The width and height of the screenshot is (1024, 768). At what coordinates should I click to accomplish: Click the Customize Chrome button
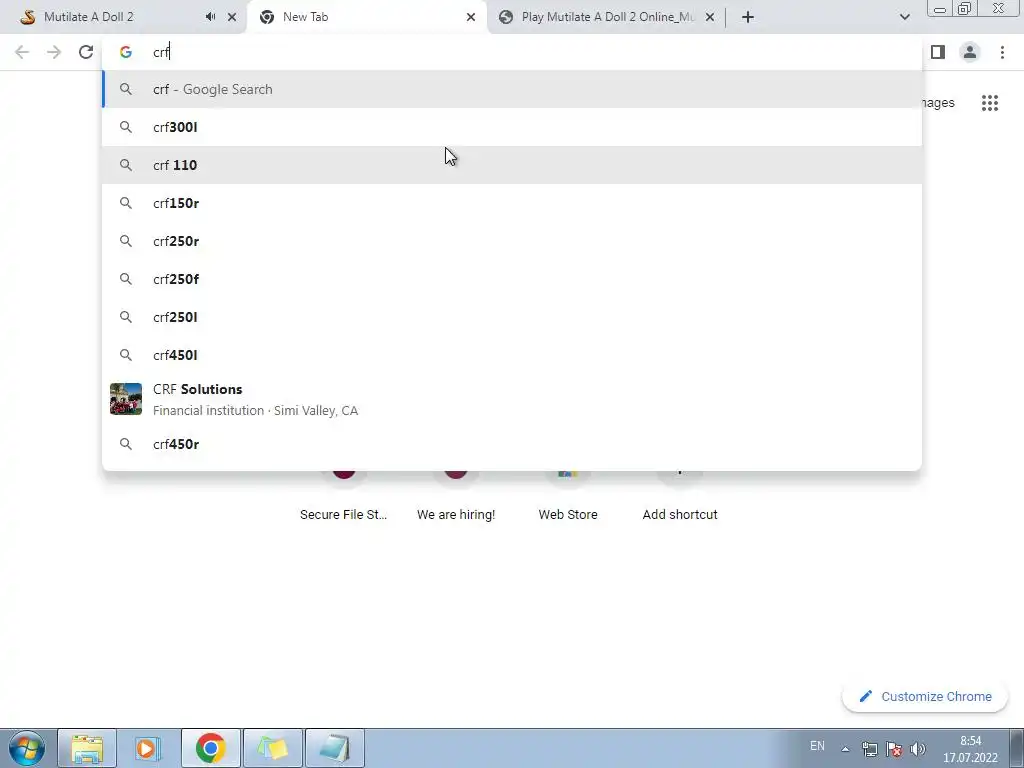point(925,697)
